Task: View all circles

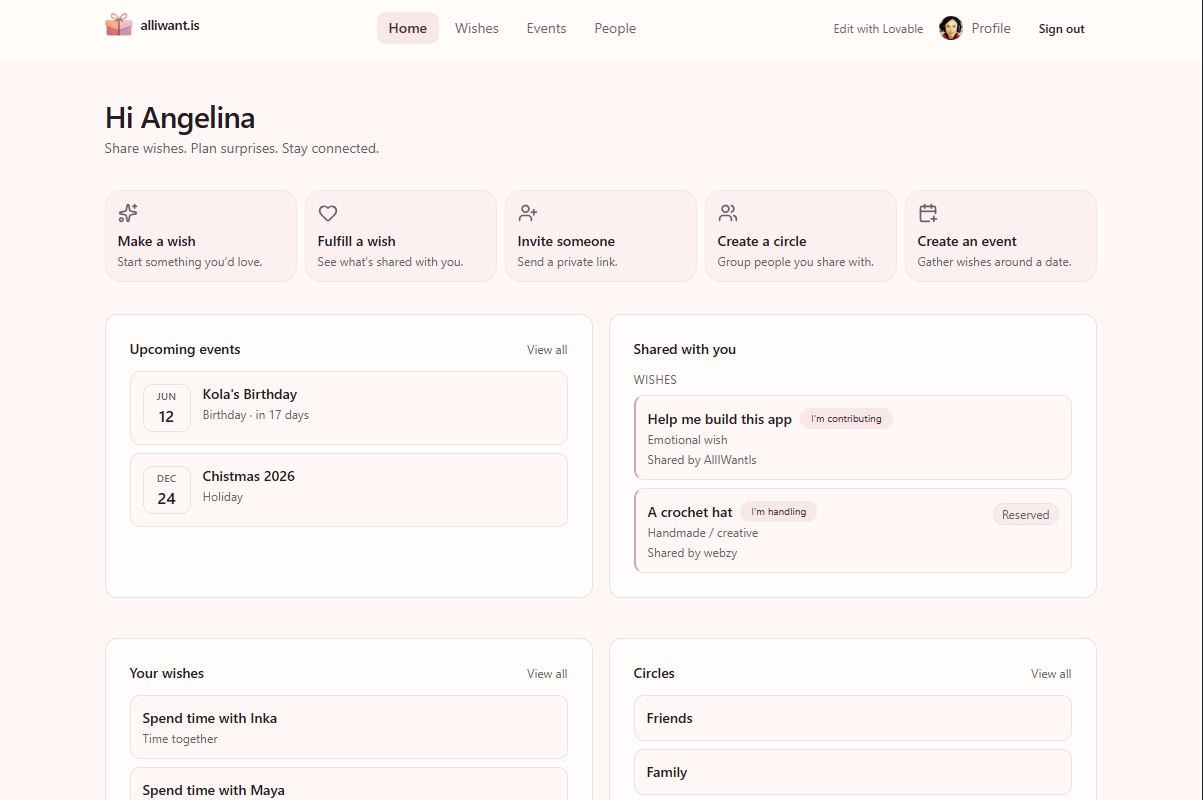Action: coord(1051,674)
